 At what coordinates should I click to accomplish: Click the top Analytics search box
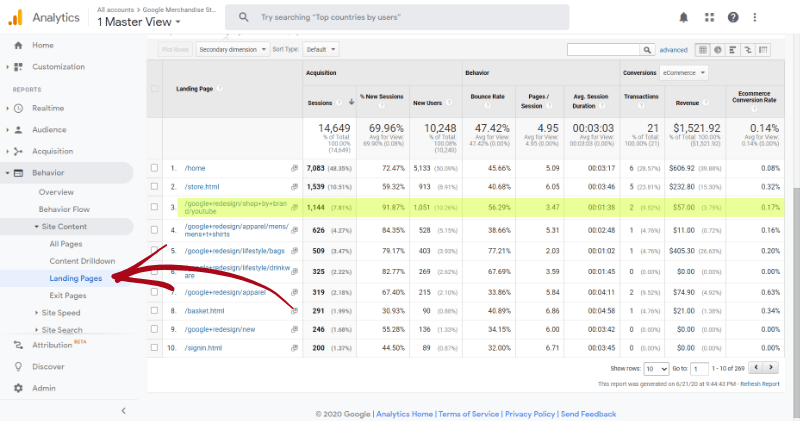pos(397,17)
